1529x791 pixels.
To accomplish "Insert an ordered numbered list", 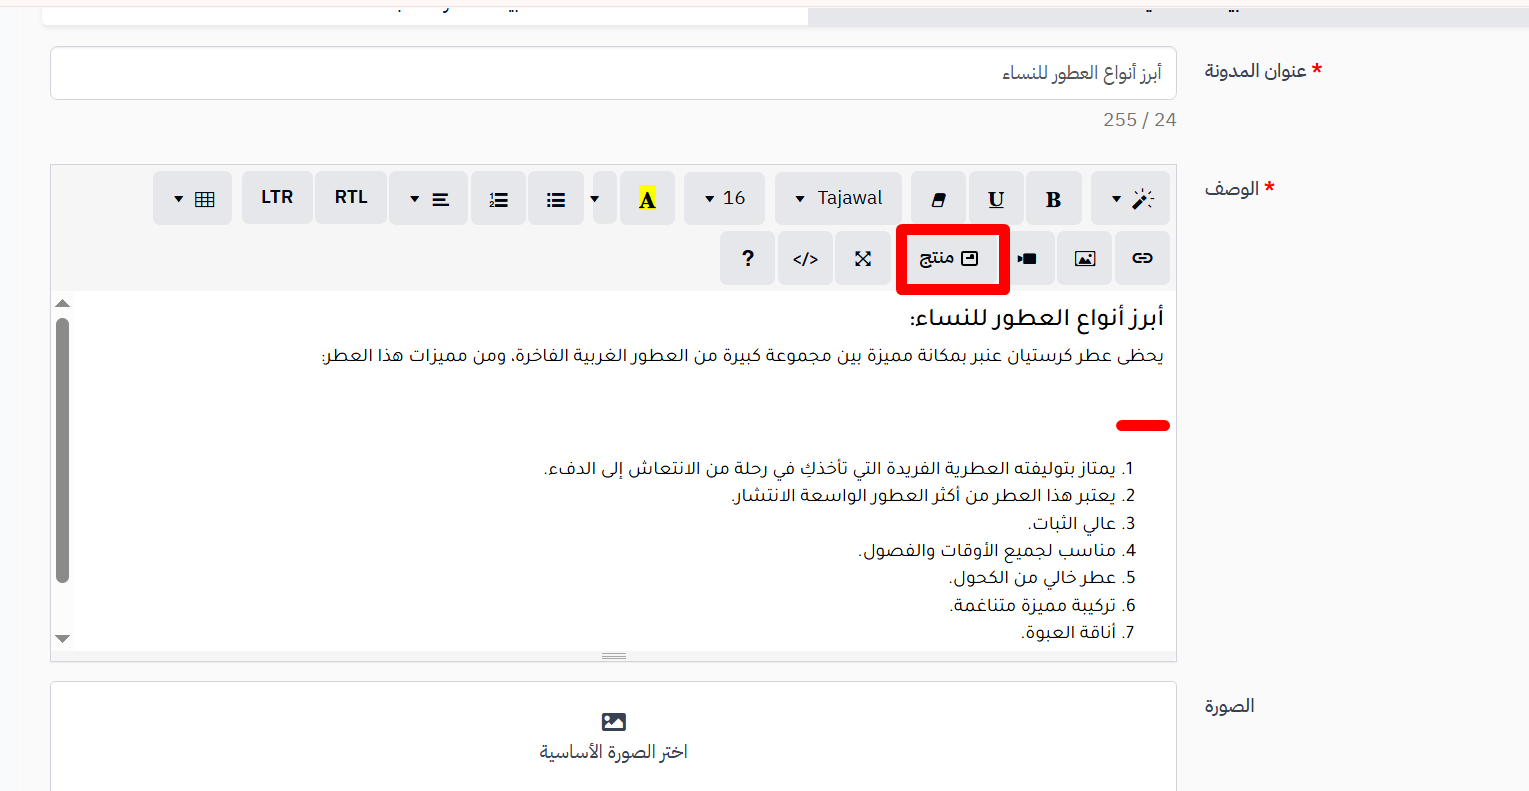I will click(499, 198).
